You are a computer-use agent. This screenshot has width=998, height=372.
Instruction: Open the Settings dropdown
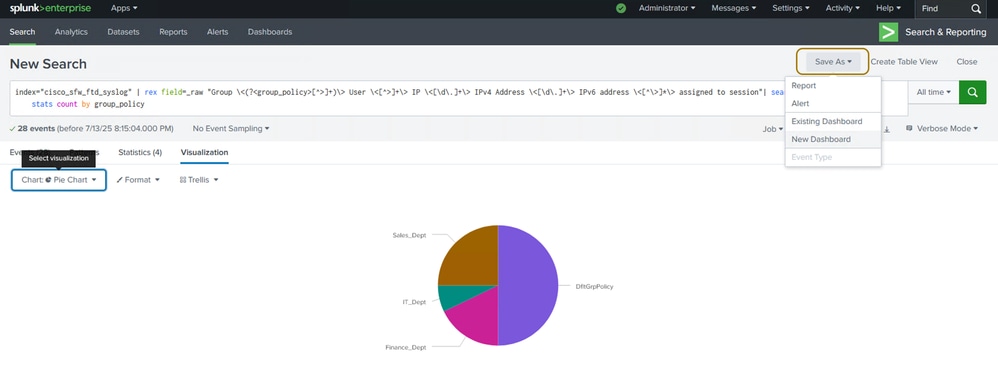(x=791, y=8)
